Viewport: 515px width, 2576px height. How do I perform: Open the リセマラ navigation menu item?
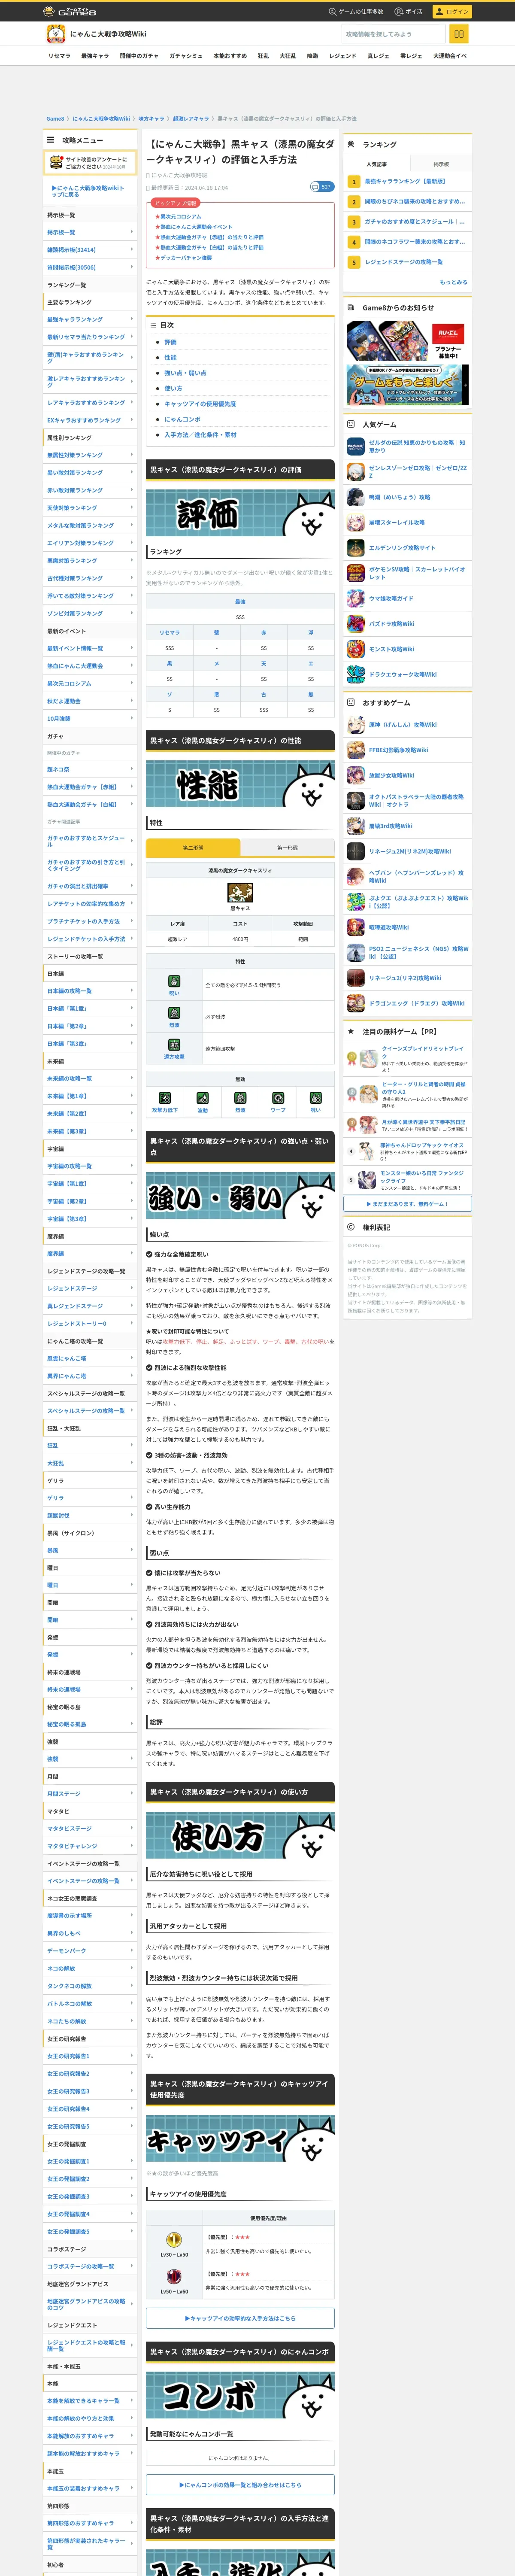point(59,56)
